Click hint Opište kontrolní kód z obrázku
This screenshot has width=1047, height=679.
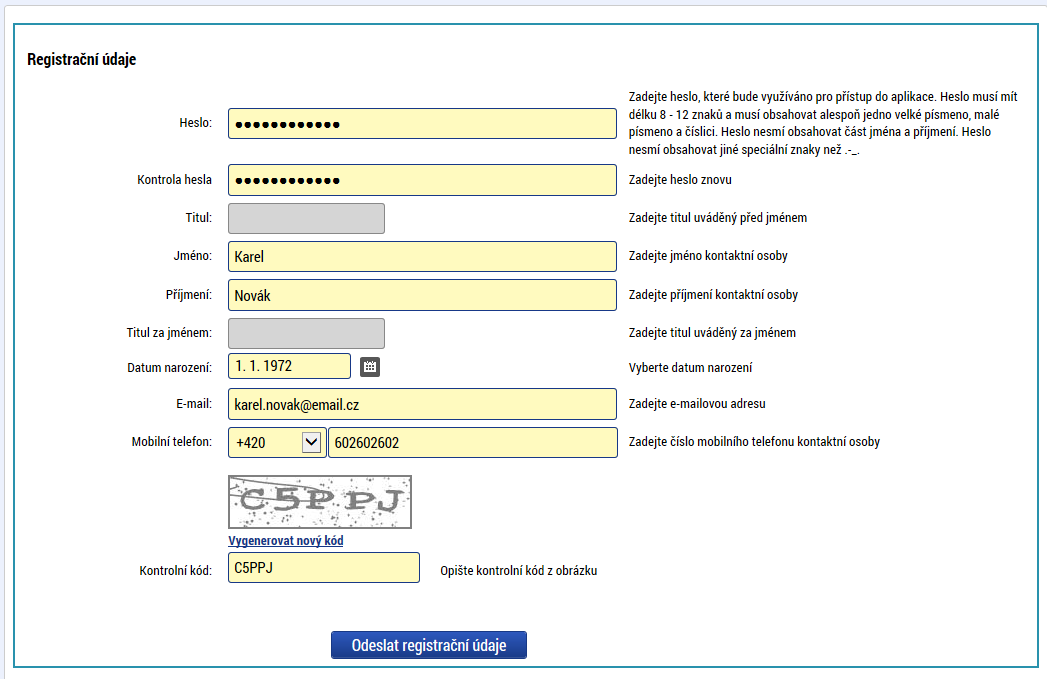(x=519, y=570)
